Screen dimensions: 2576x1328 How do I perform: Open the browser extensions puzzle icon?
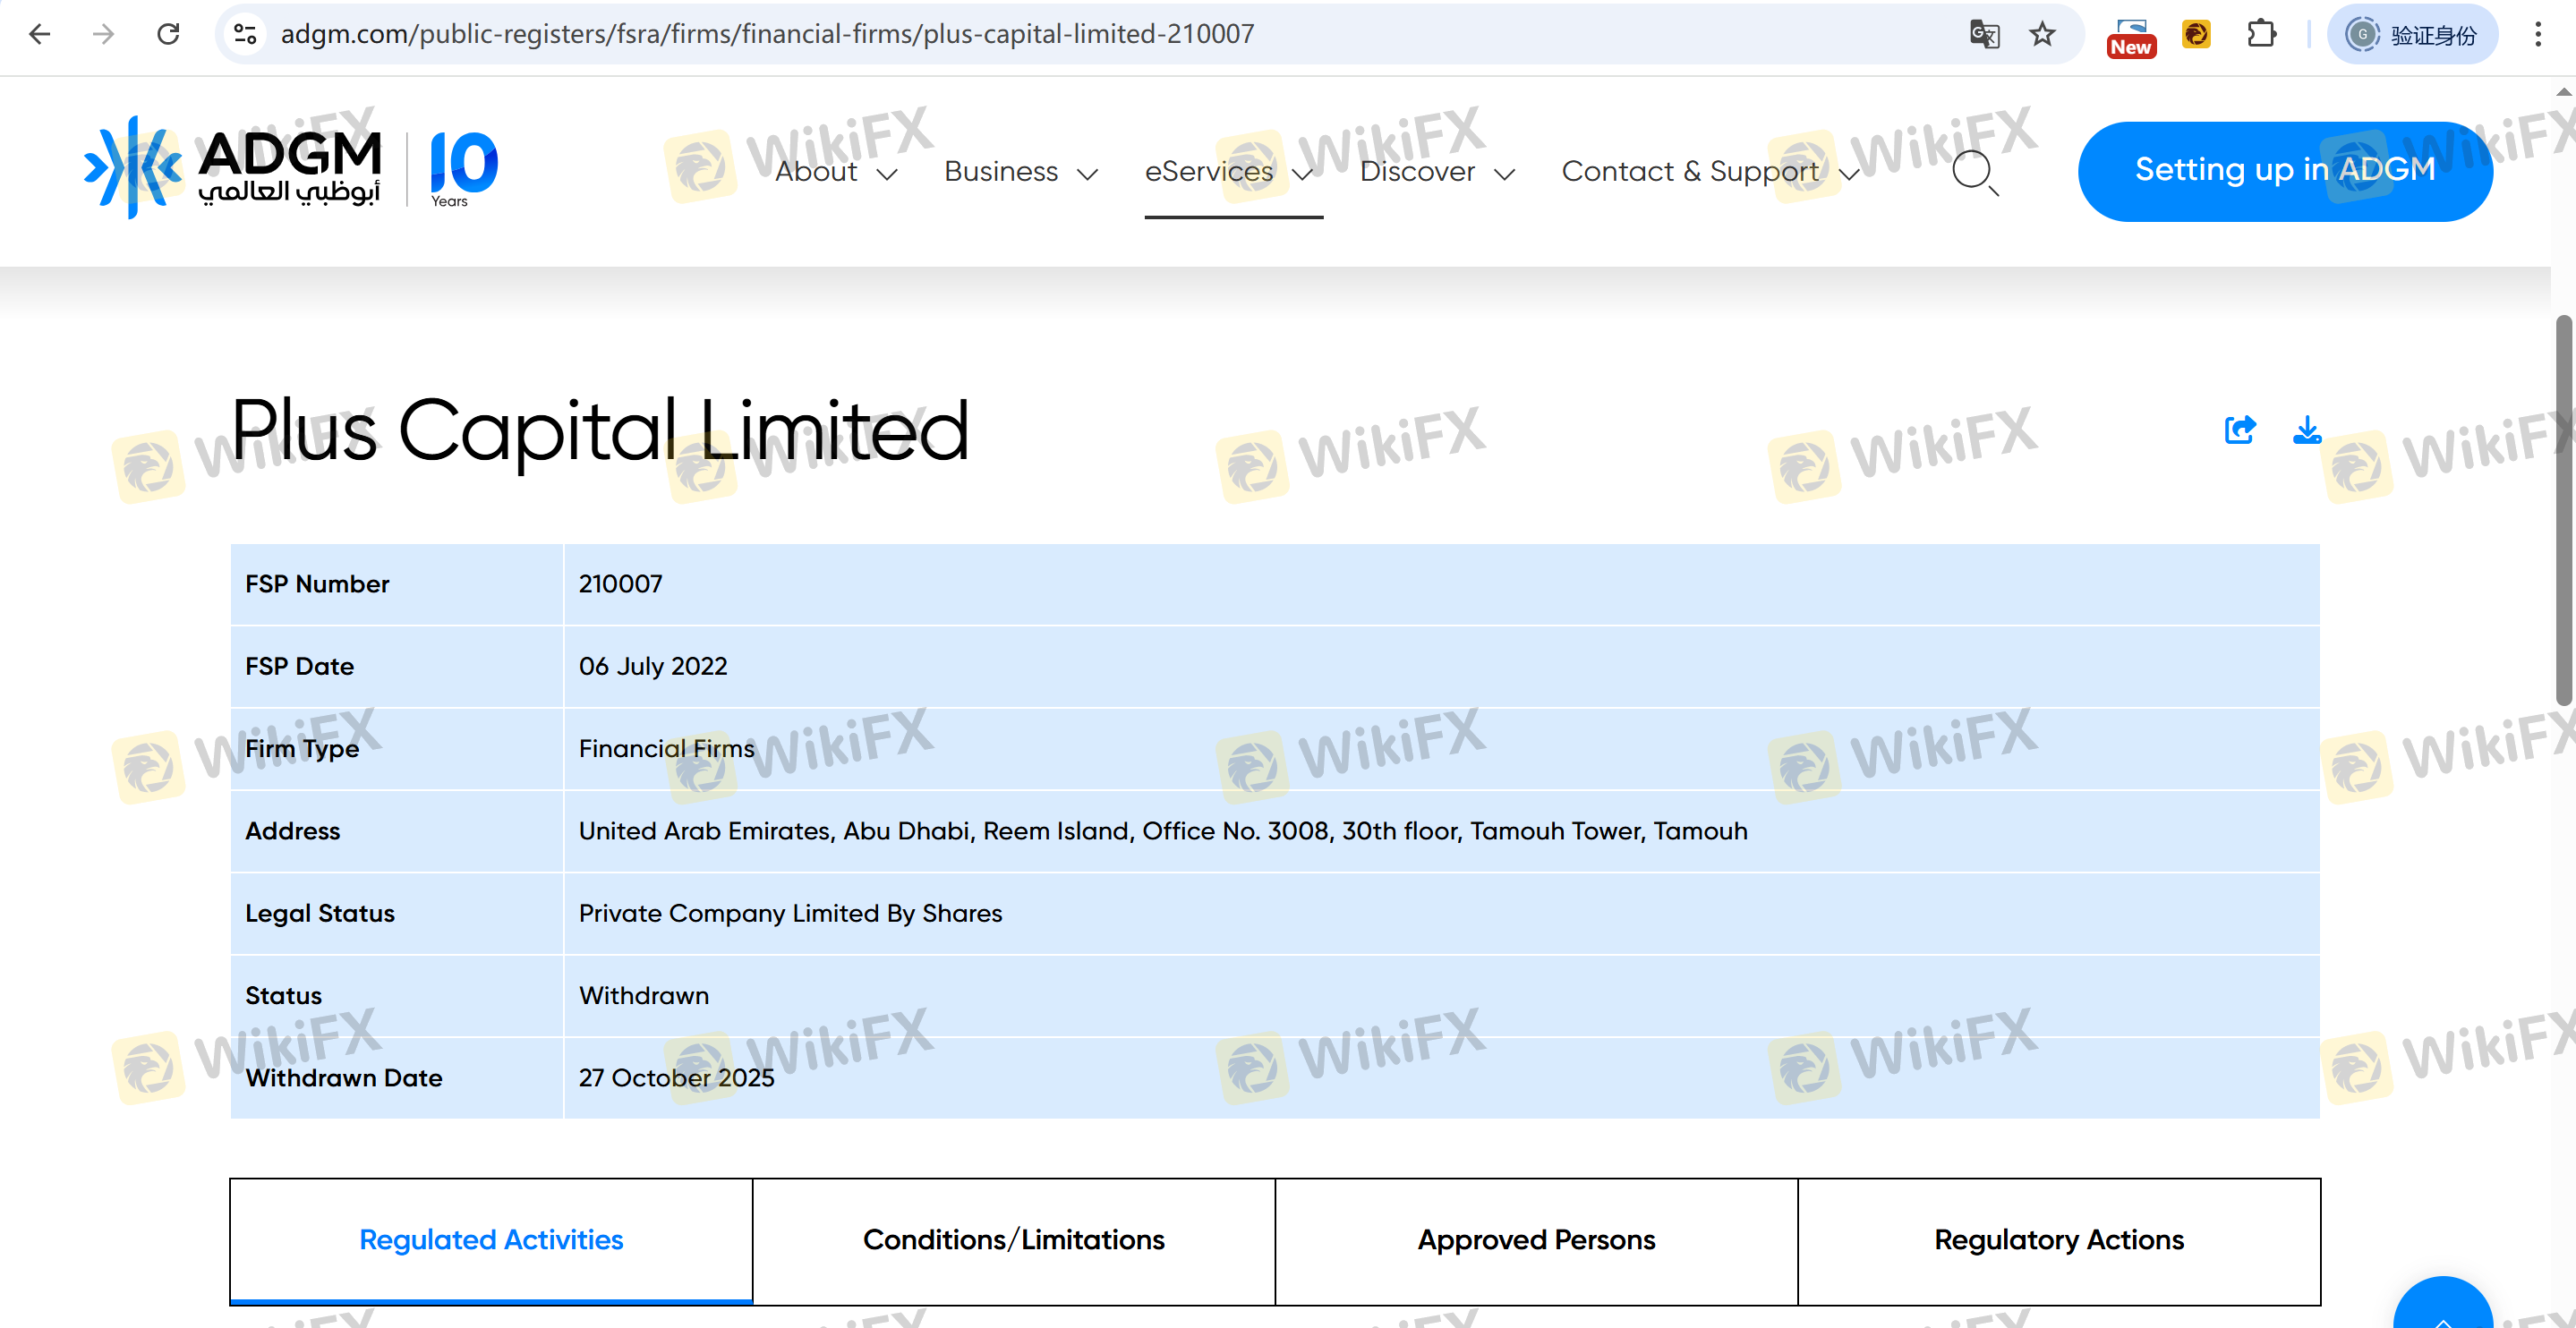2260,34
